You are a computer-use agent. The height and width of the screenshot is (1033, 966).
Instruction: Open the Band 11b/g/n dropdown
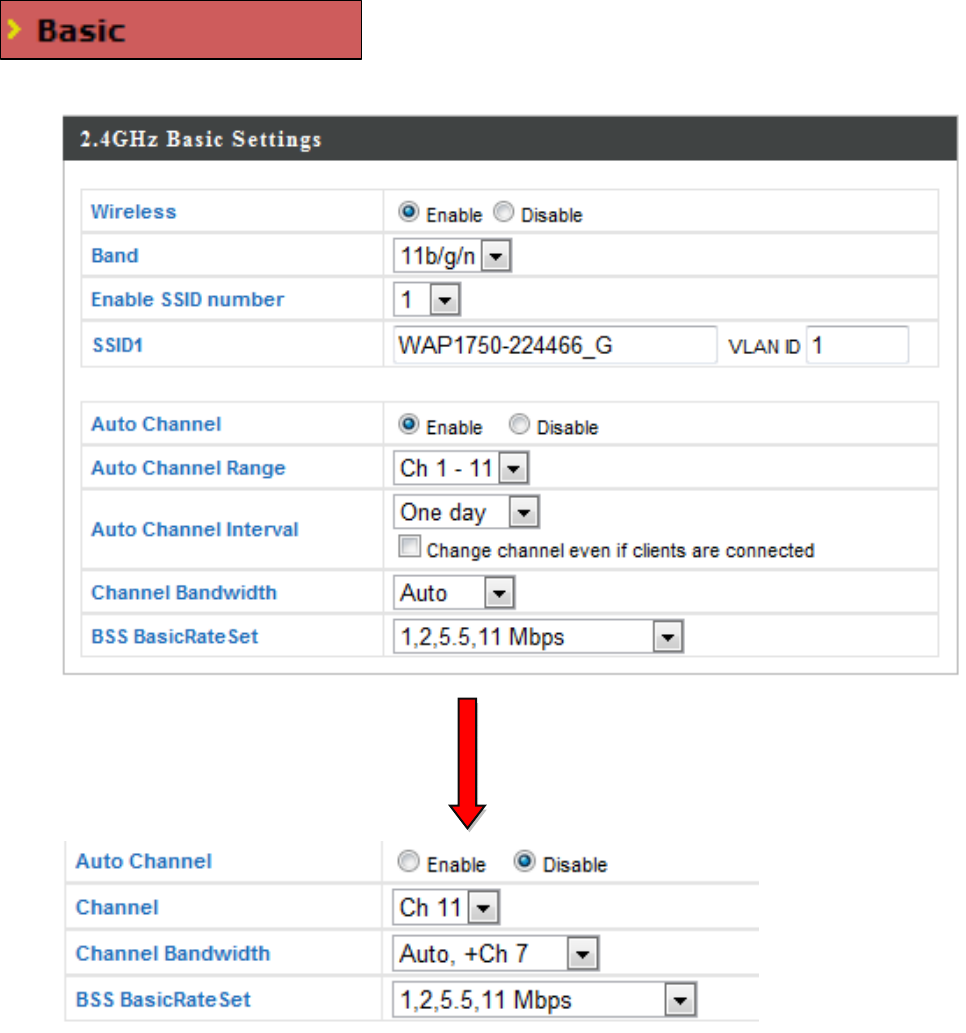[452, 256]
